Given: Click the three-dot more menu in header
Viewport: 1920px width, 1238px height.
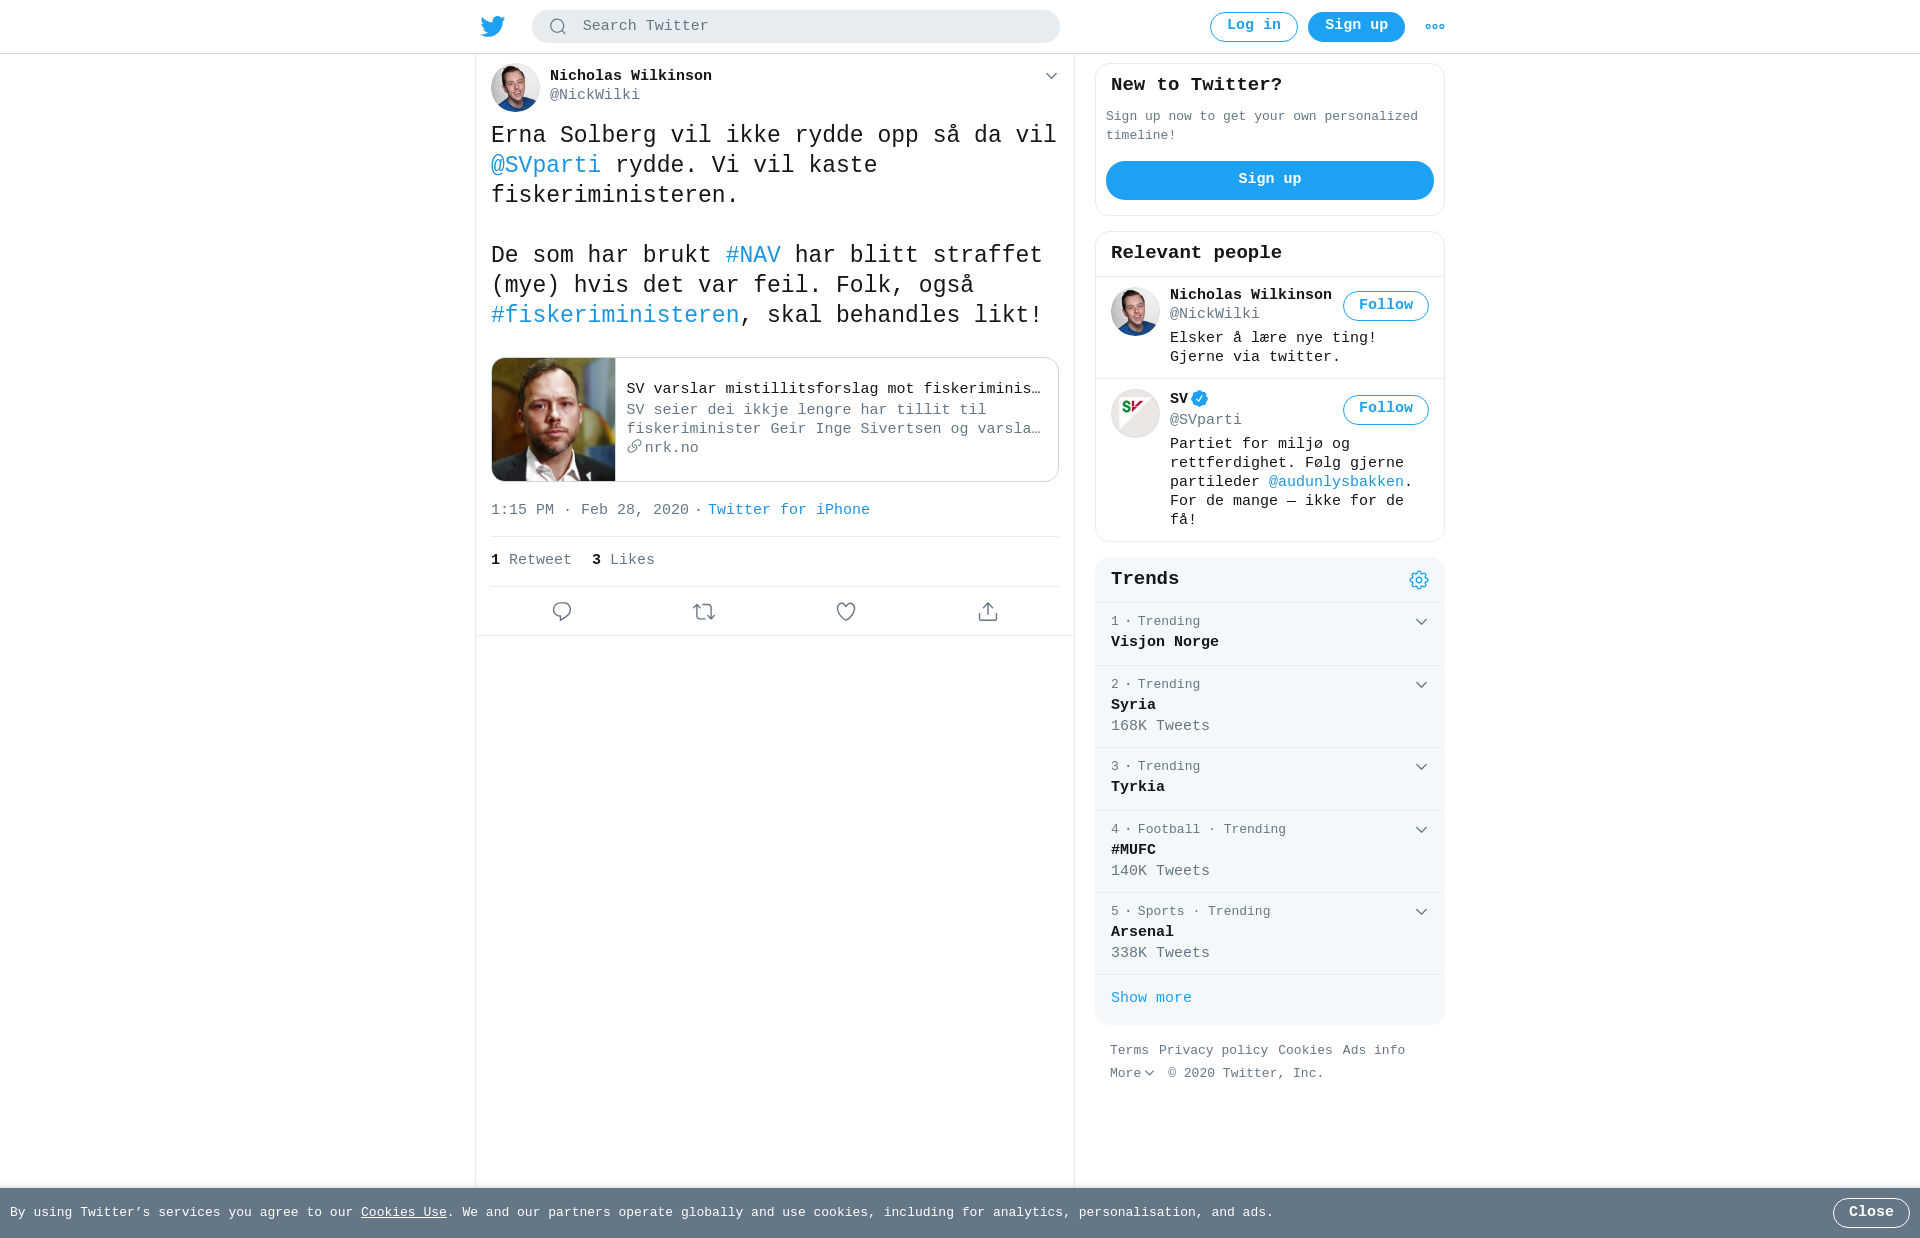Looking at the screenshot, I should 1435,27.
